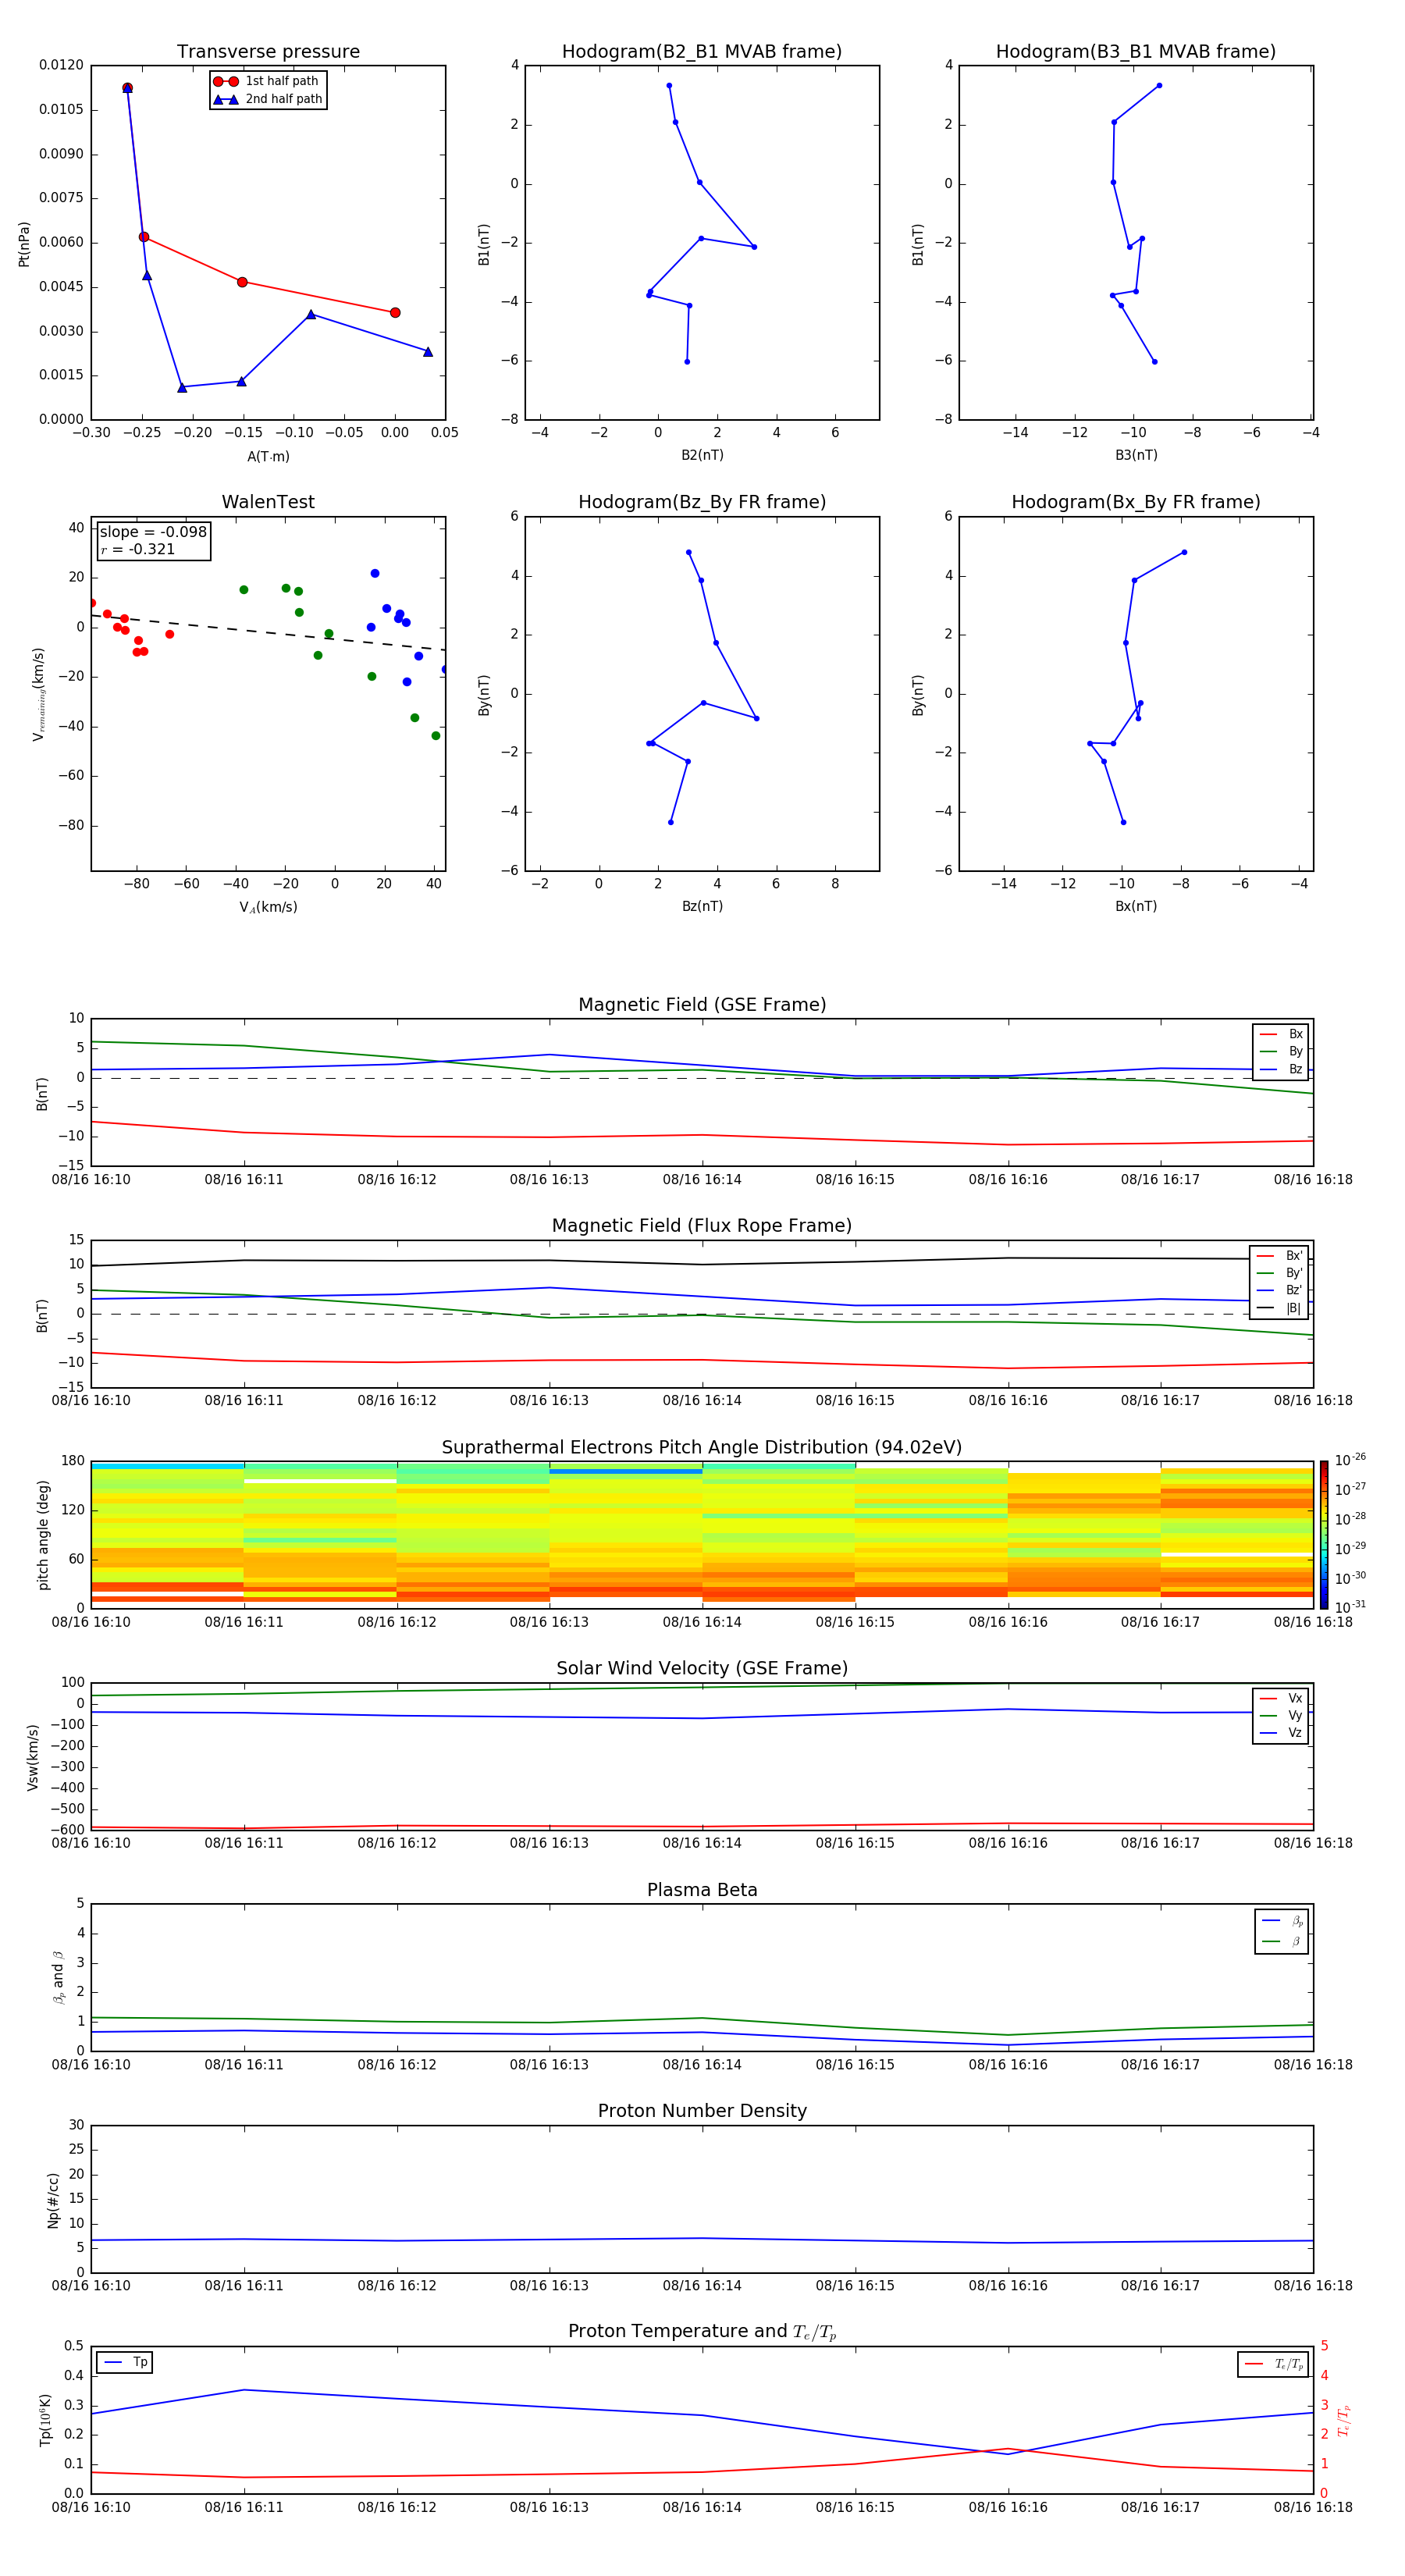1405x2576 pixels.
Task: Click the Suprathermal Electrons Pitch Angle Distribution title
Action: coord(702,1448)
